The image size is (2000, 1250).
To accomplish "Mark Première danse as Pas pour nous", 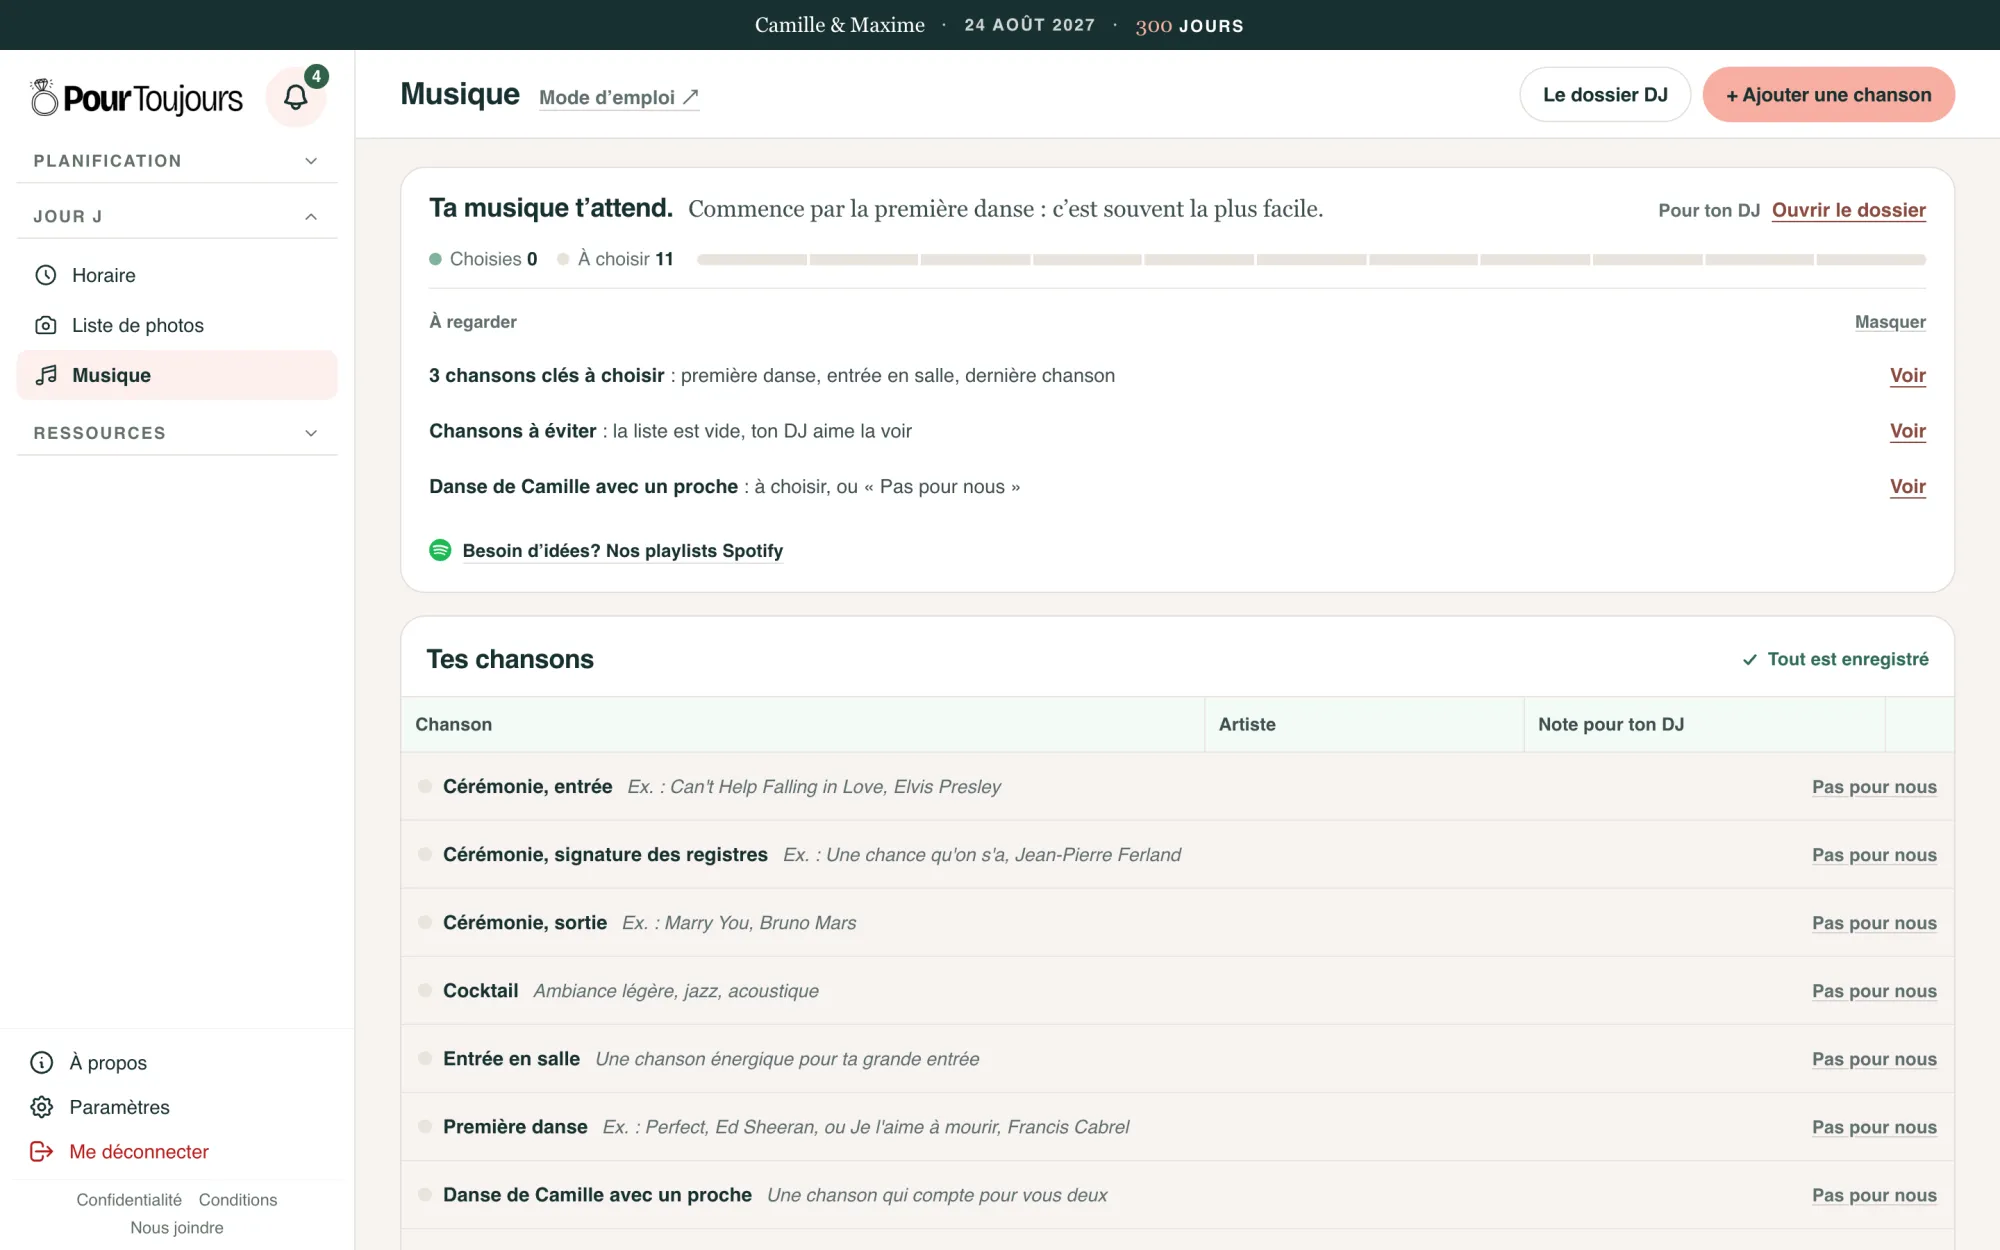I will click(x=1874, y=1127).
